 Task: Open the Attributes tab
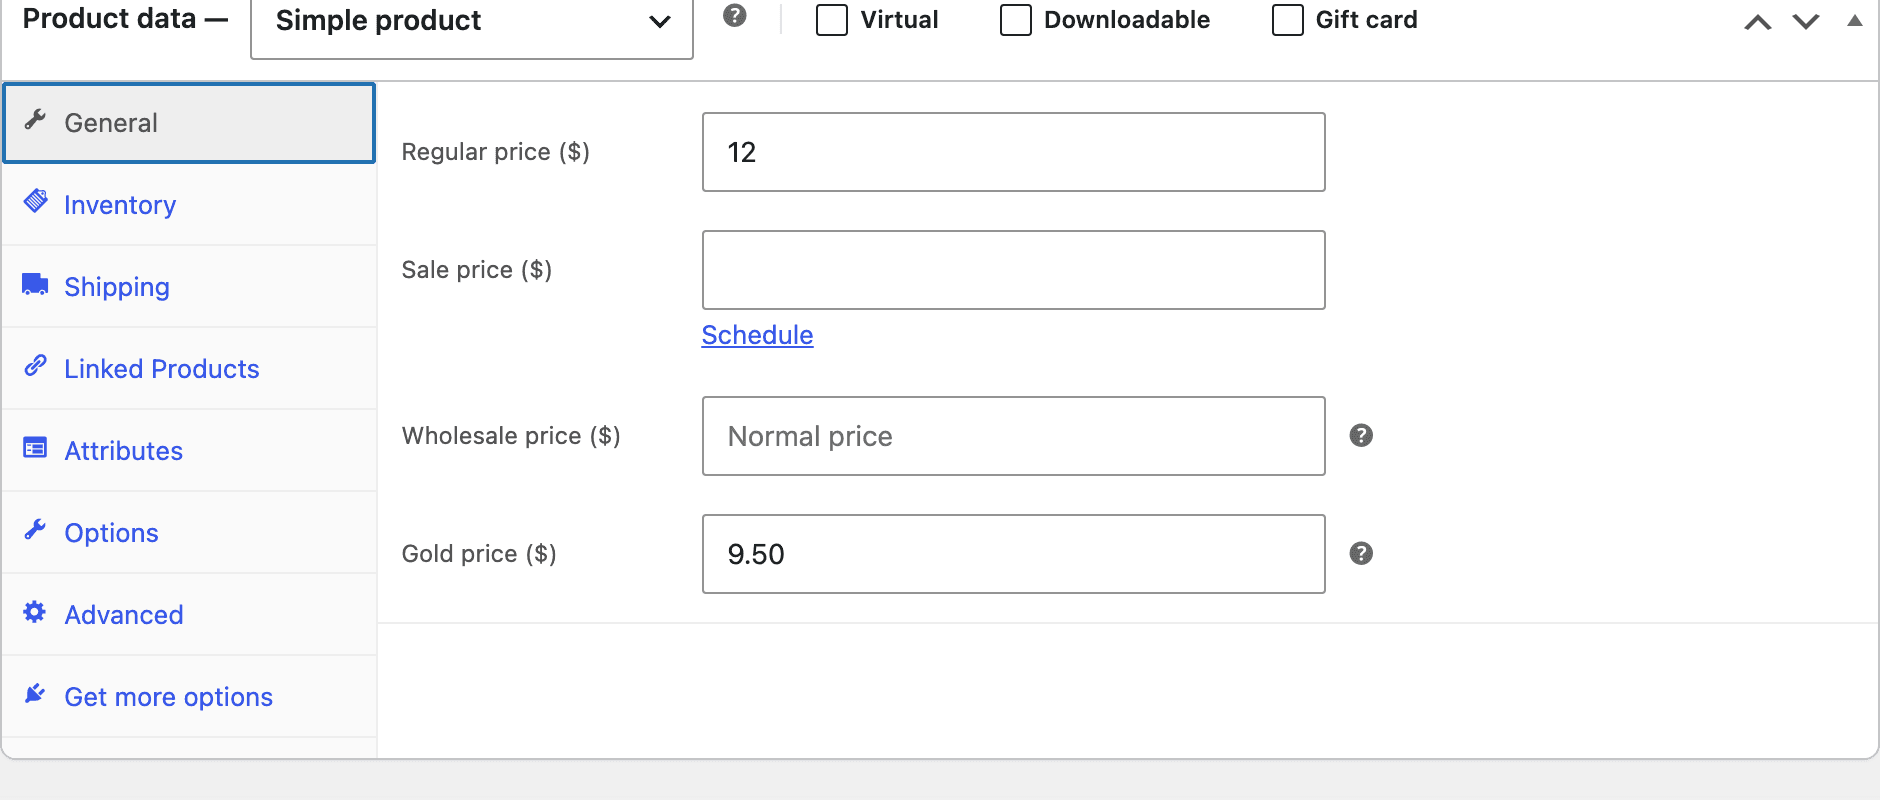pos(189,451)
